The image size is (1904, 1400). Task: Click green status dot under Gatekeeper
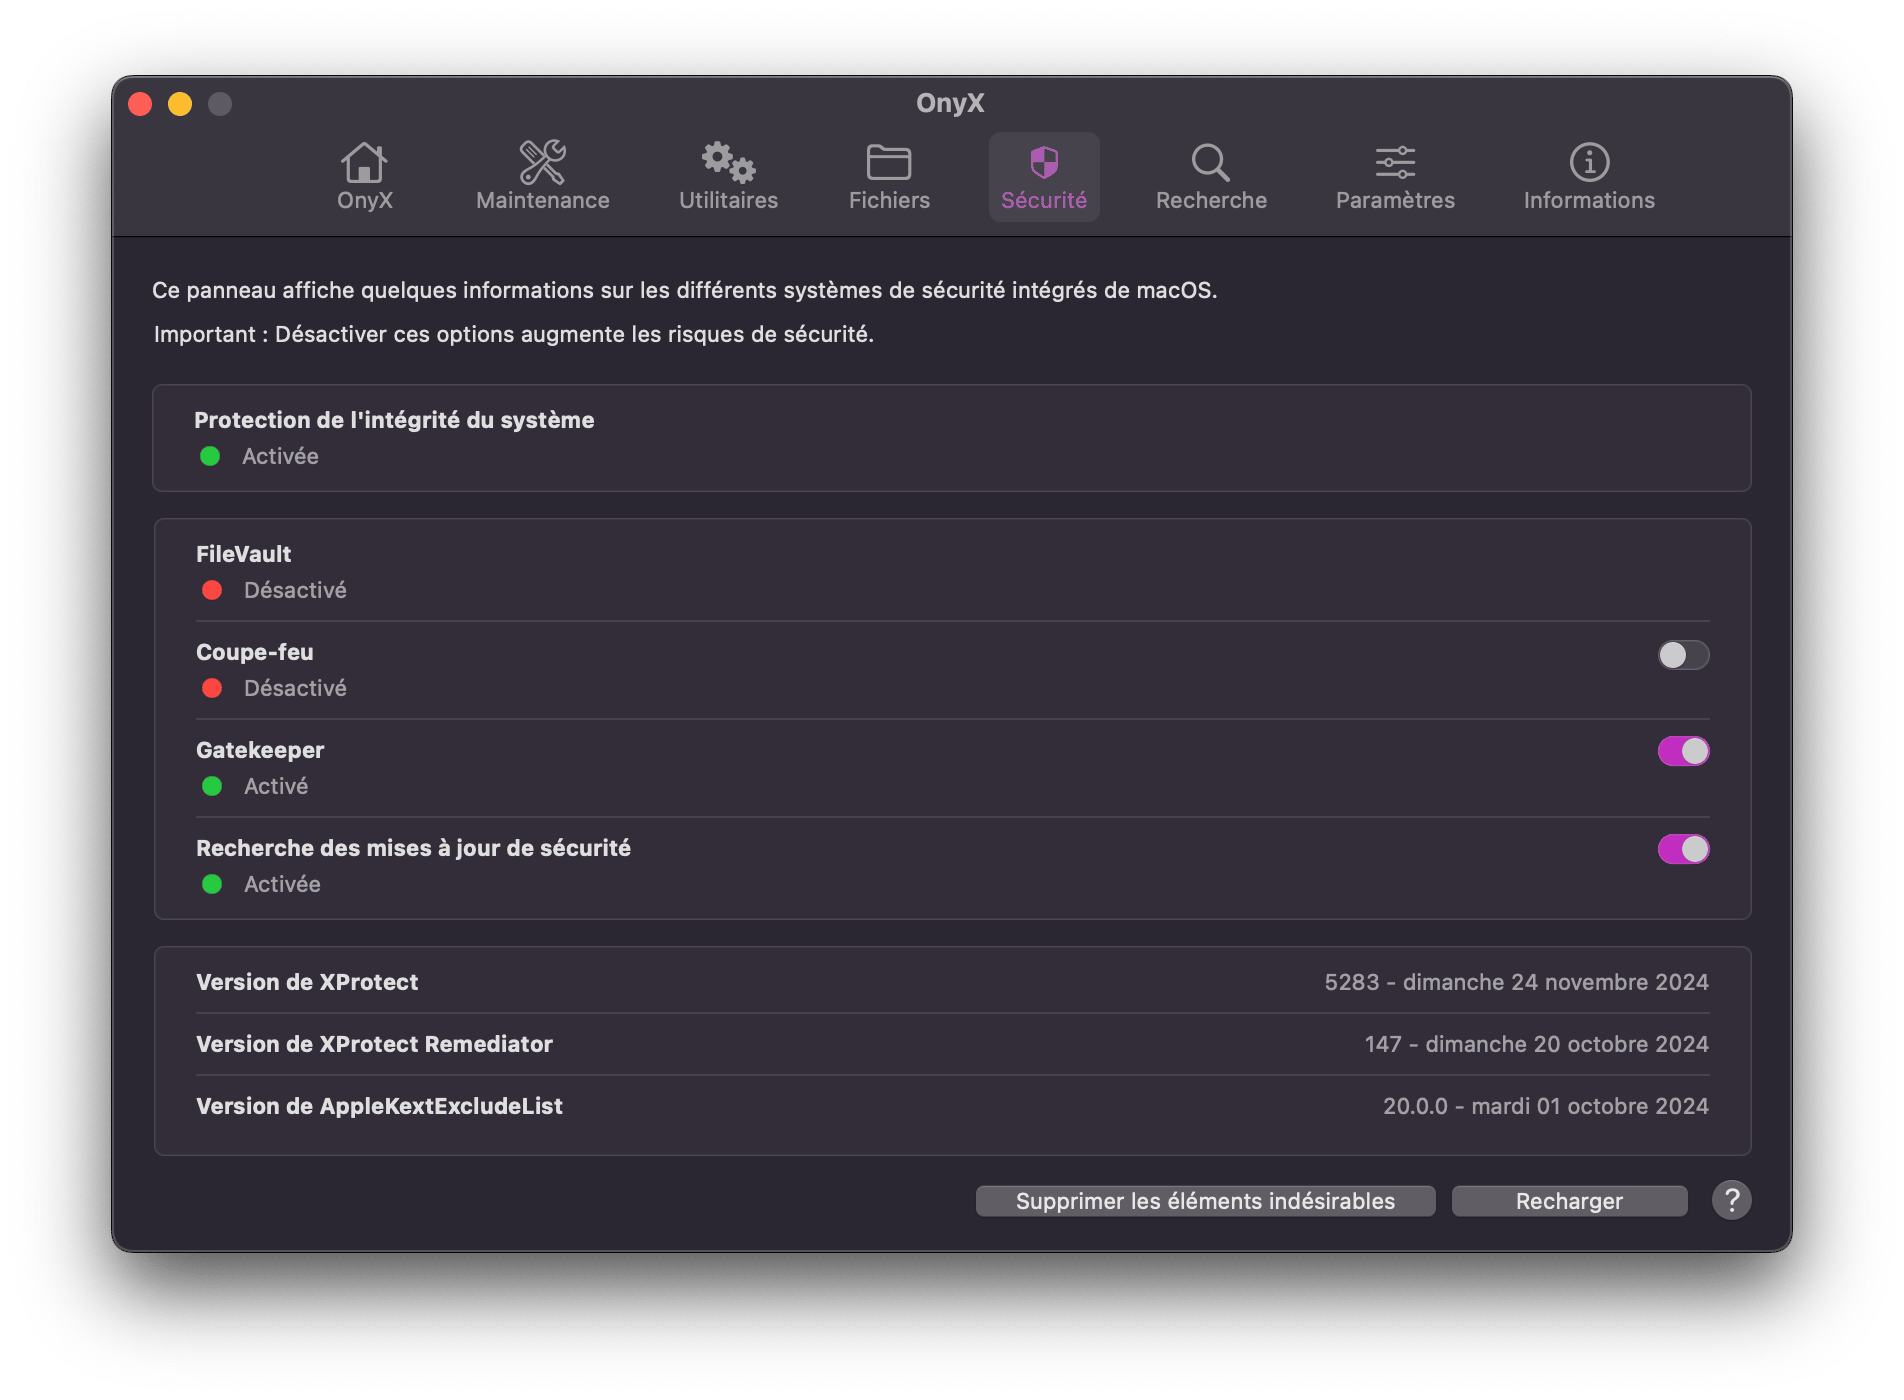[x=212, y=786]
